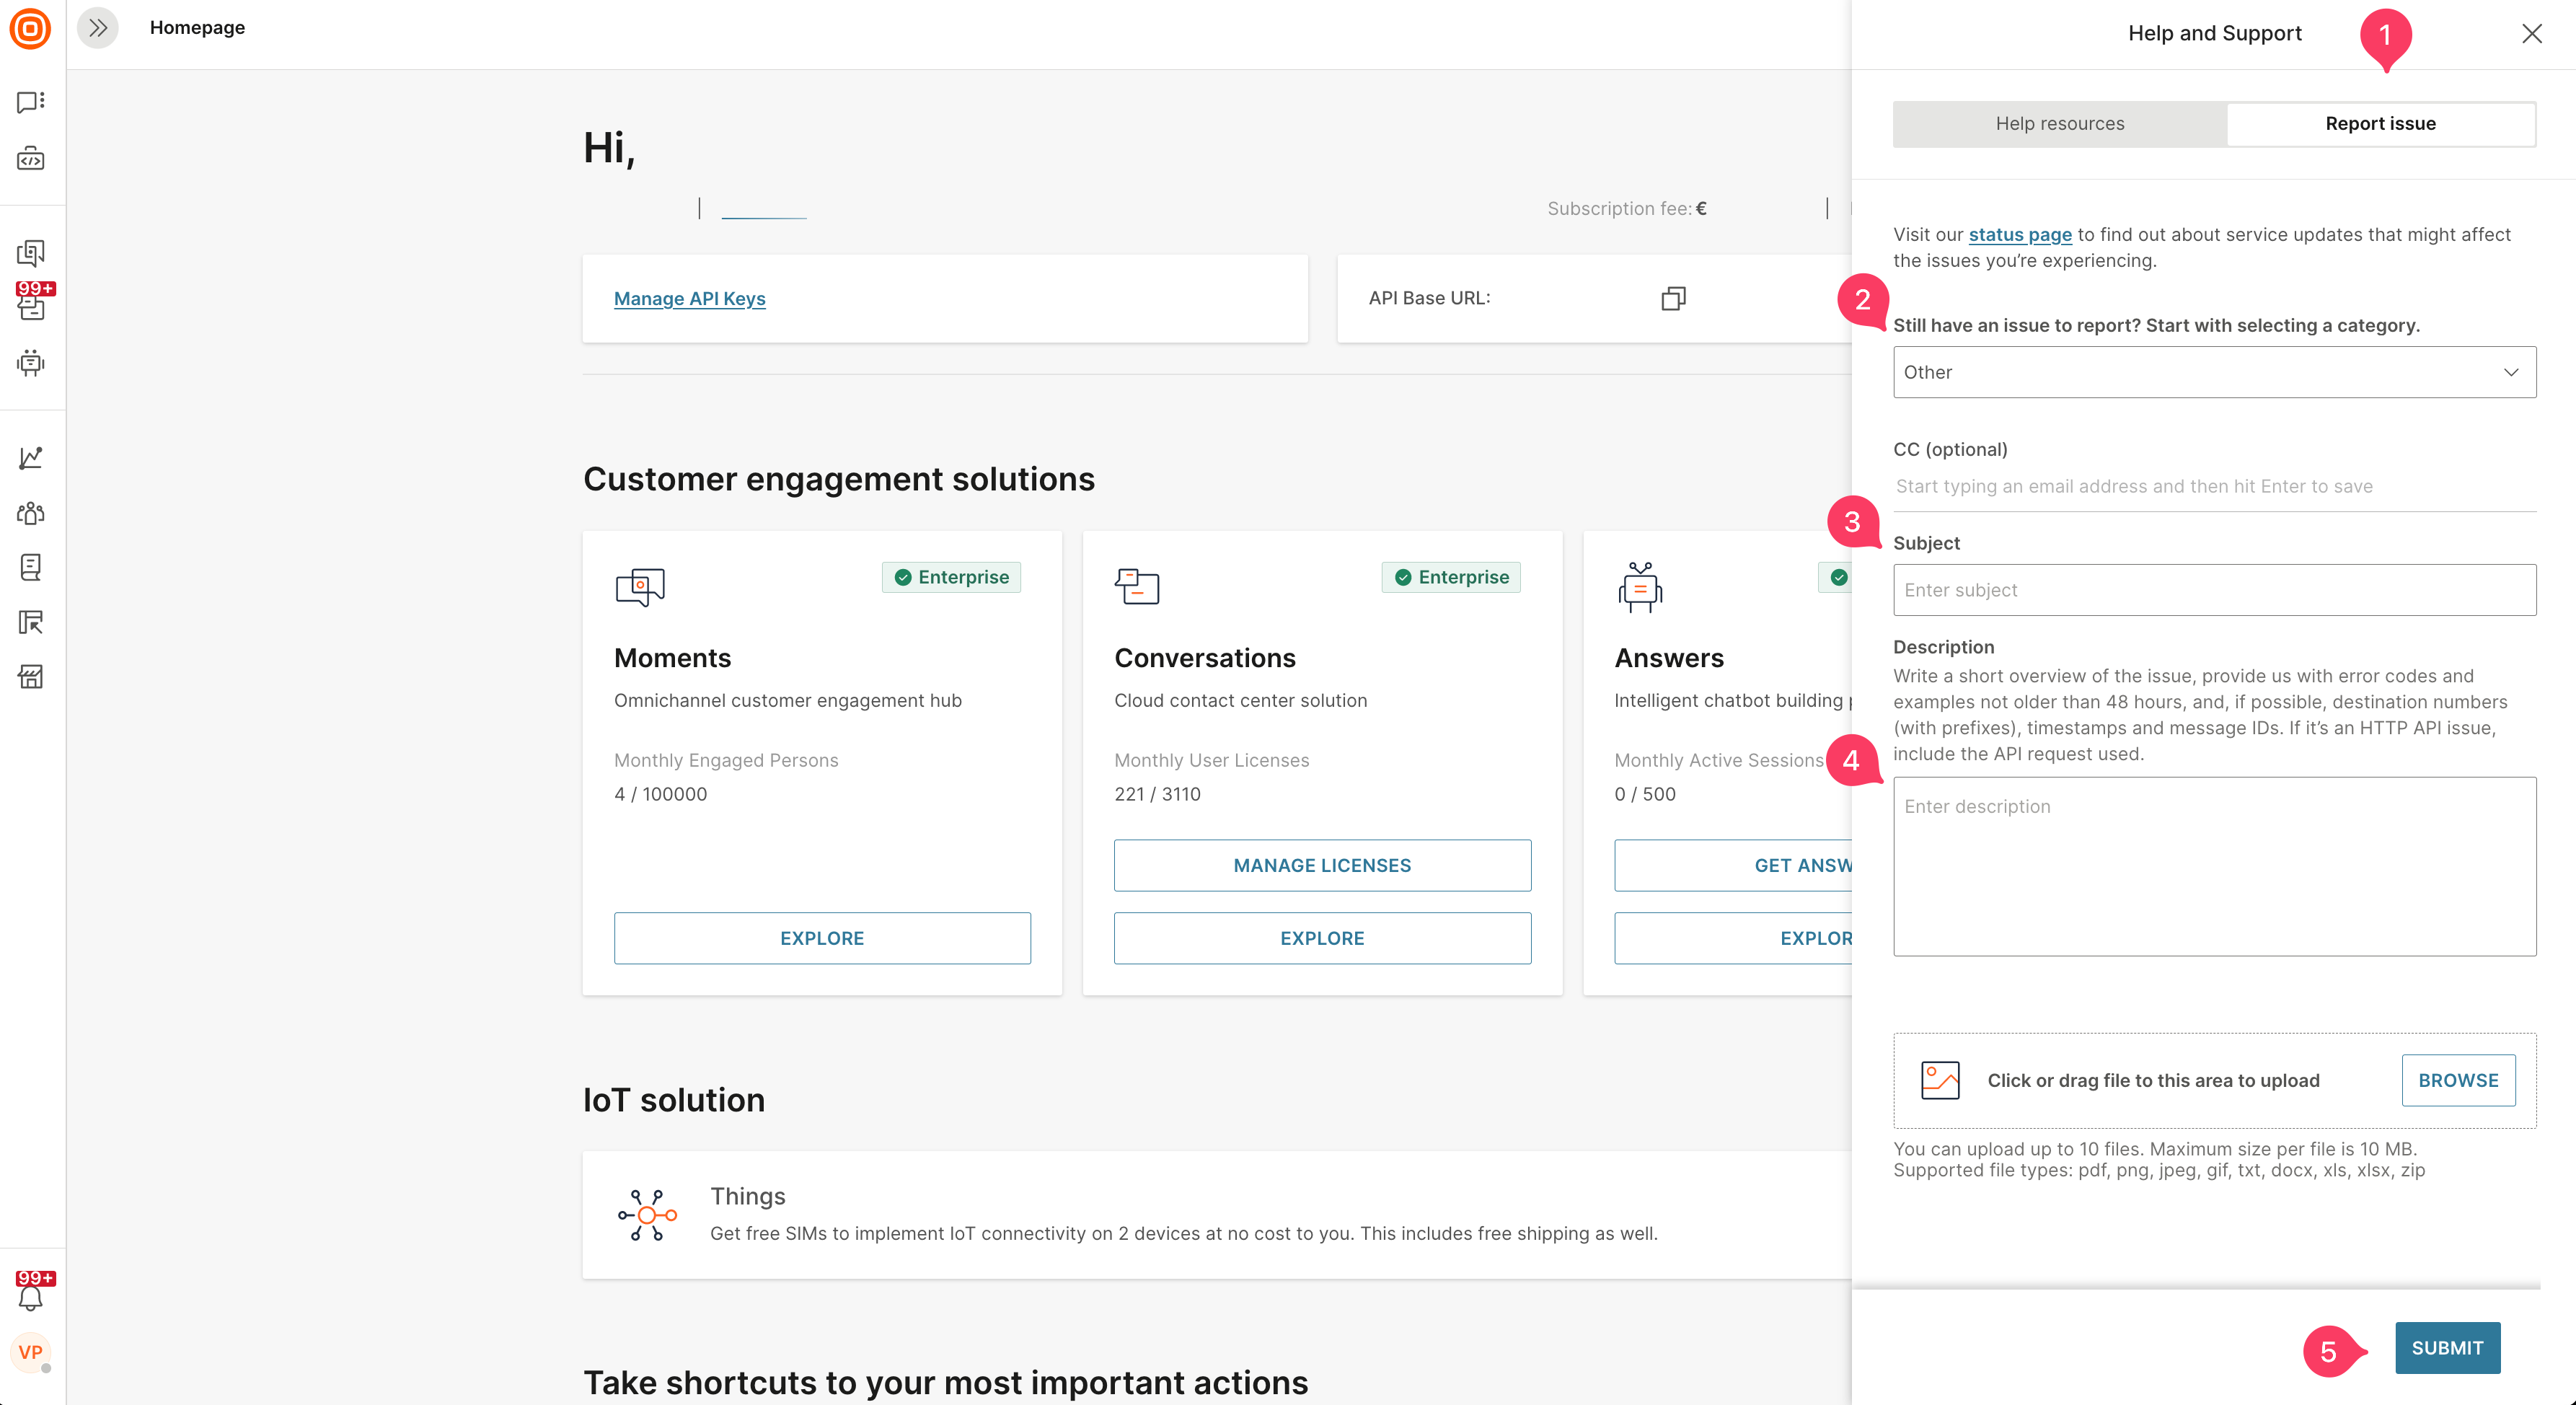The height and width of the screenshot is (1405, 2576).
Task: Expand the sidebar with double-chevron button
Action: pos(98,28)
